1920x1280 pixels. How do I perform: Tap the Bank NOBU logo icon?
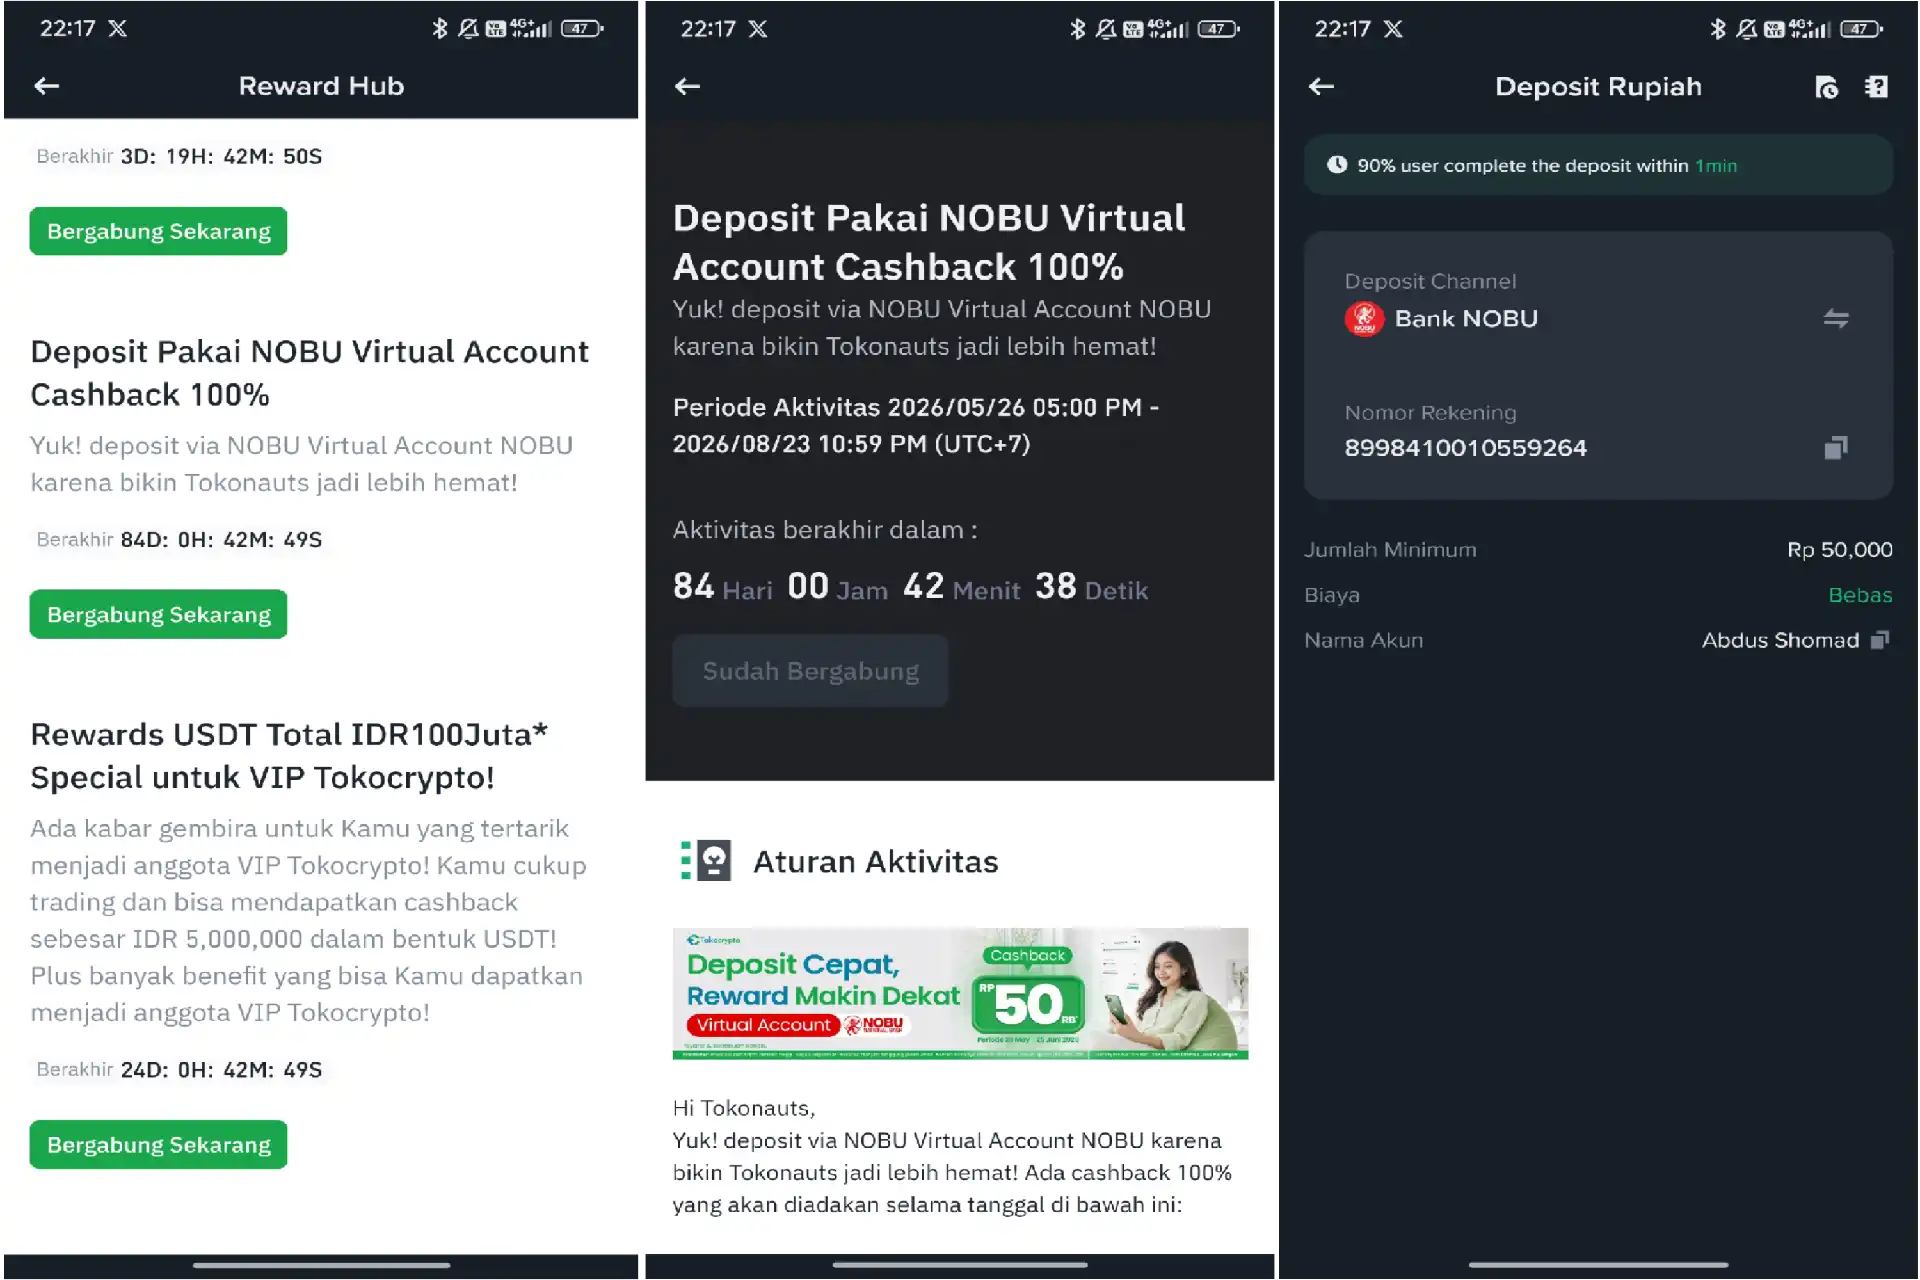coord(1364,319)
